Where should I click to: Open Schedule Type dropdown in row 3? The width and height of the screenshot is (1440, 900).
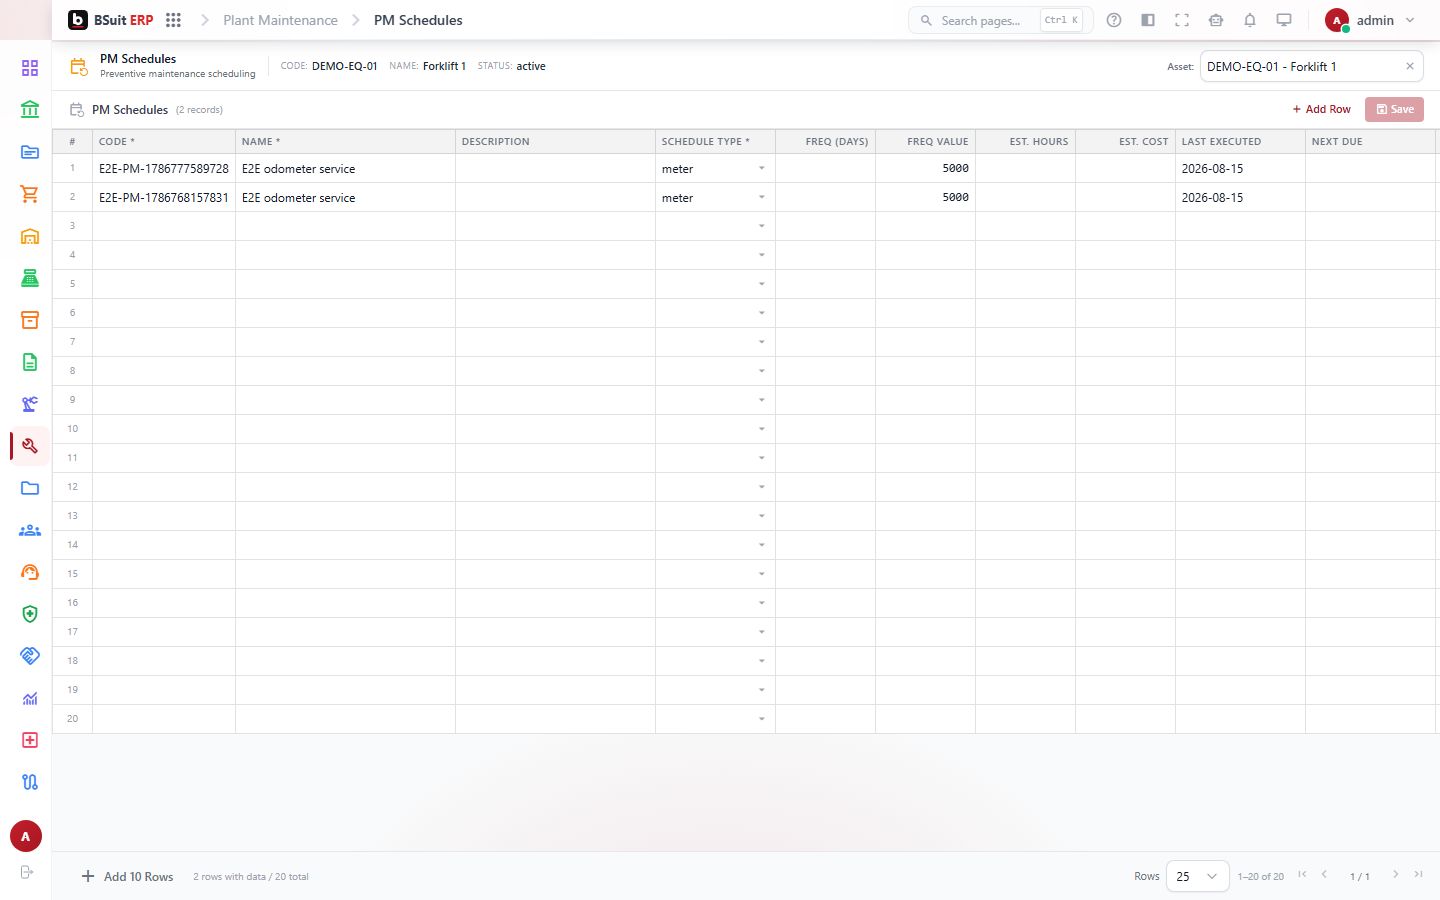tap(762, 227)
